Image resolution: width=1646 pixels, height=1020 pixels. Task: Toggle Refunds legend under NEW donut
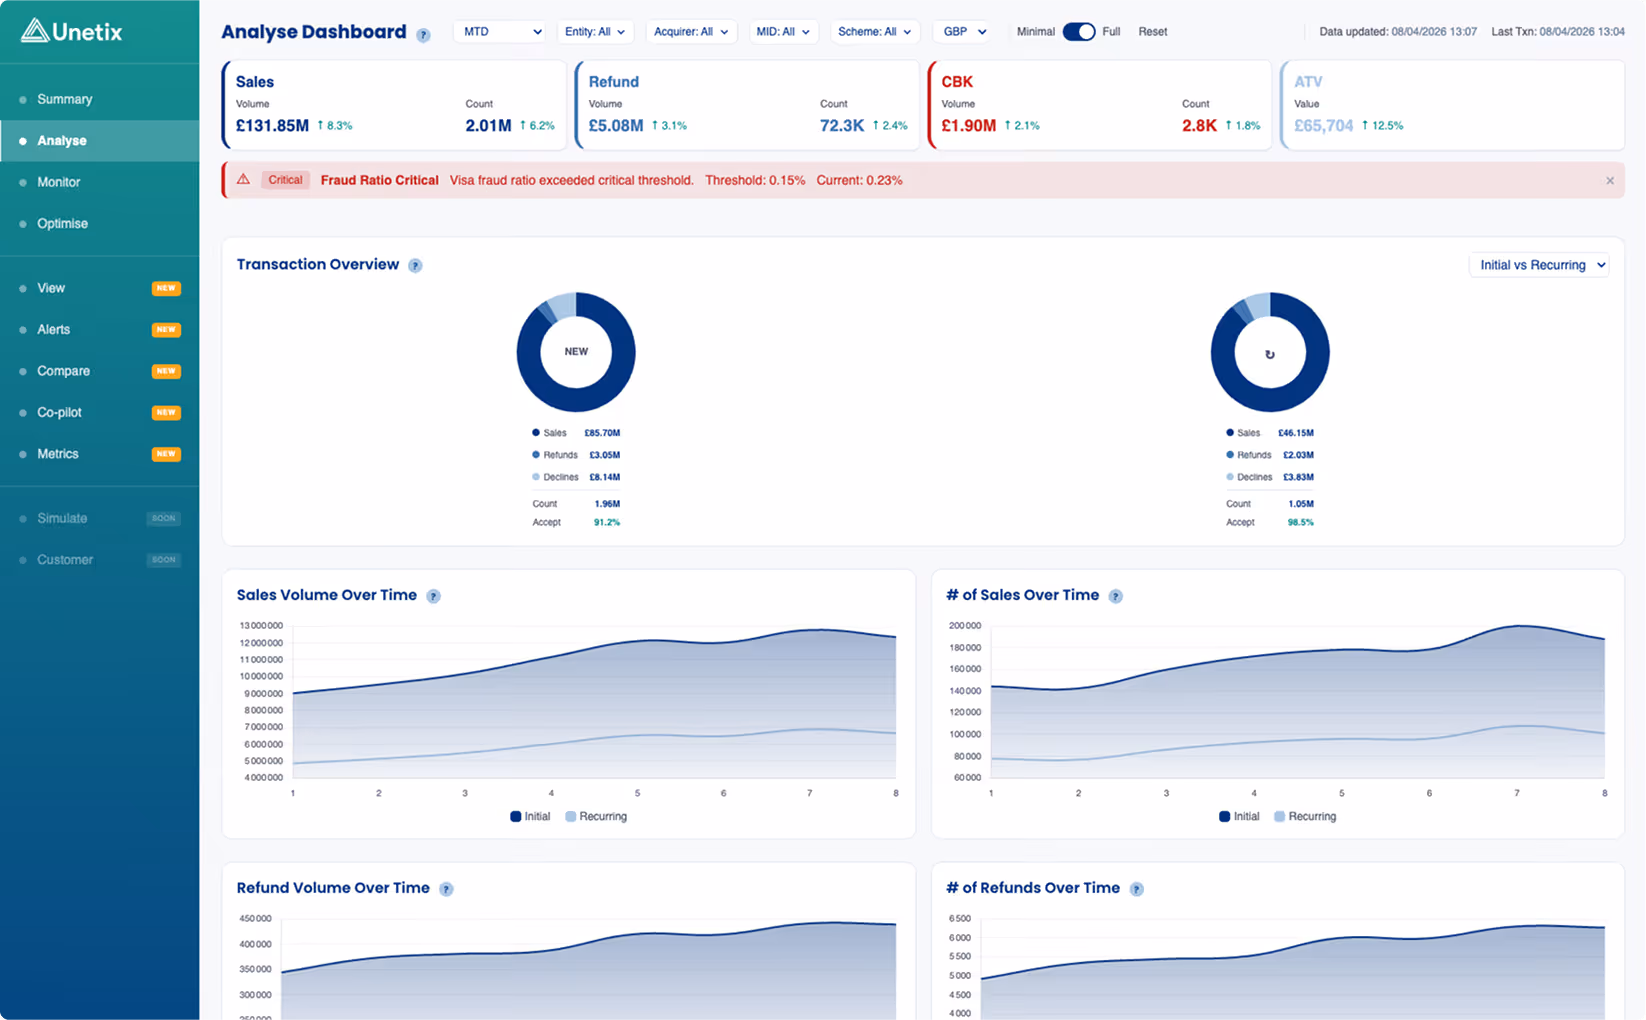555,455
